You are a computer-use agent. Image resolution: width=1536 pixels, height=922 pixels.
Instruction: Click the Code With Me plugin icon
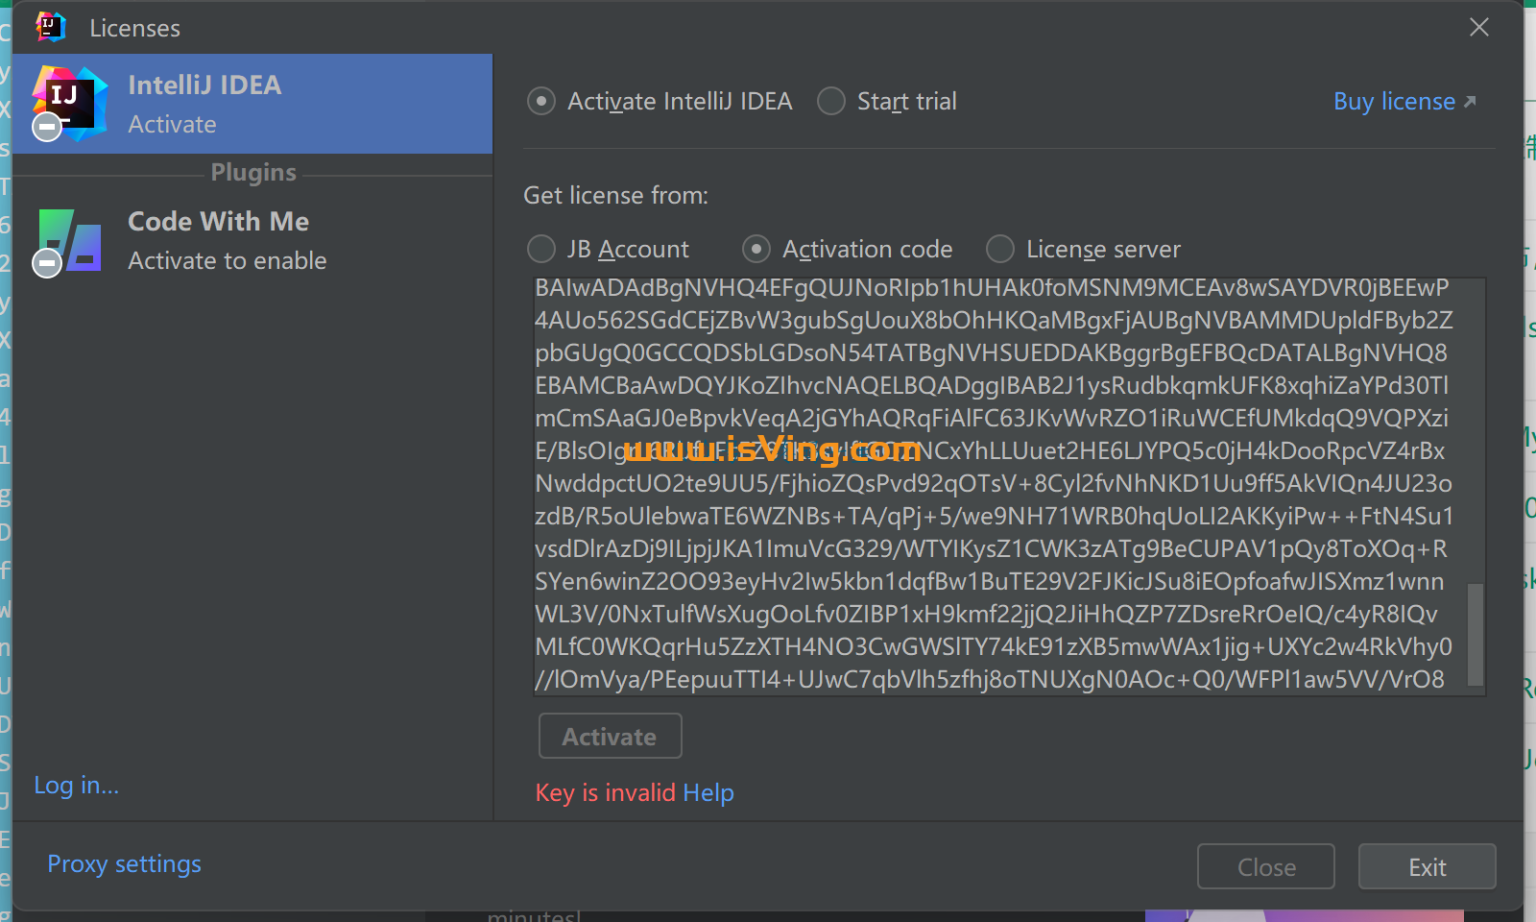68,241
